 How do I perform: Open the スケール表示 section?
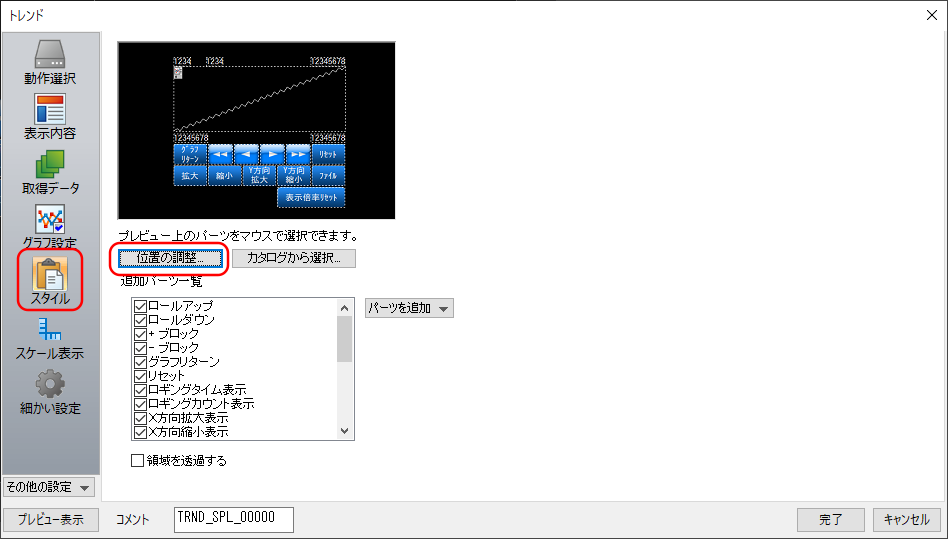point(50,337)
